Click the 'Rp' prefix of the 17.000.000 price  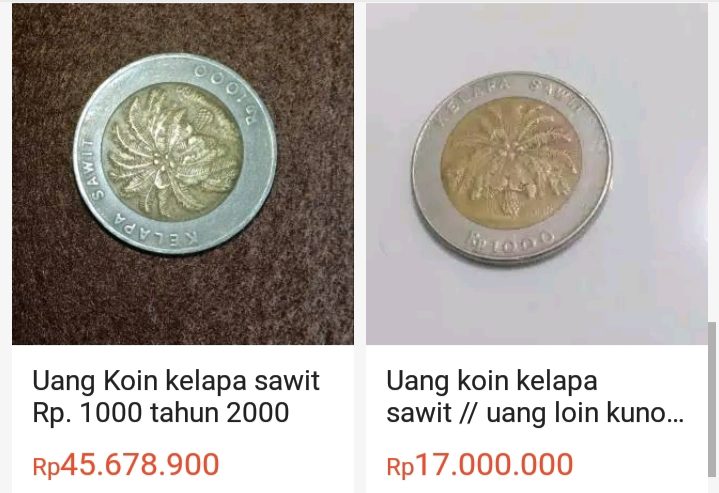click(x=400, y=467)
